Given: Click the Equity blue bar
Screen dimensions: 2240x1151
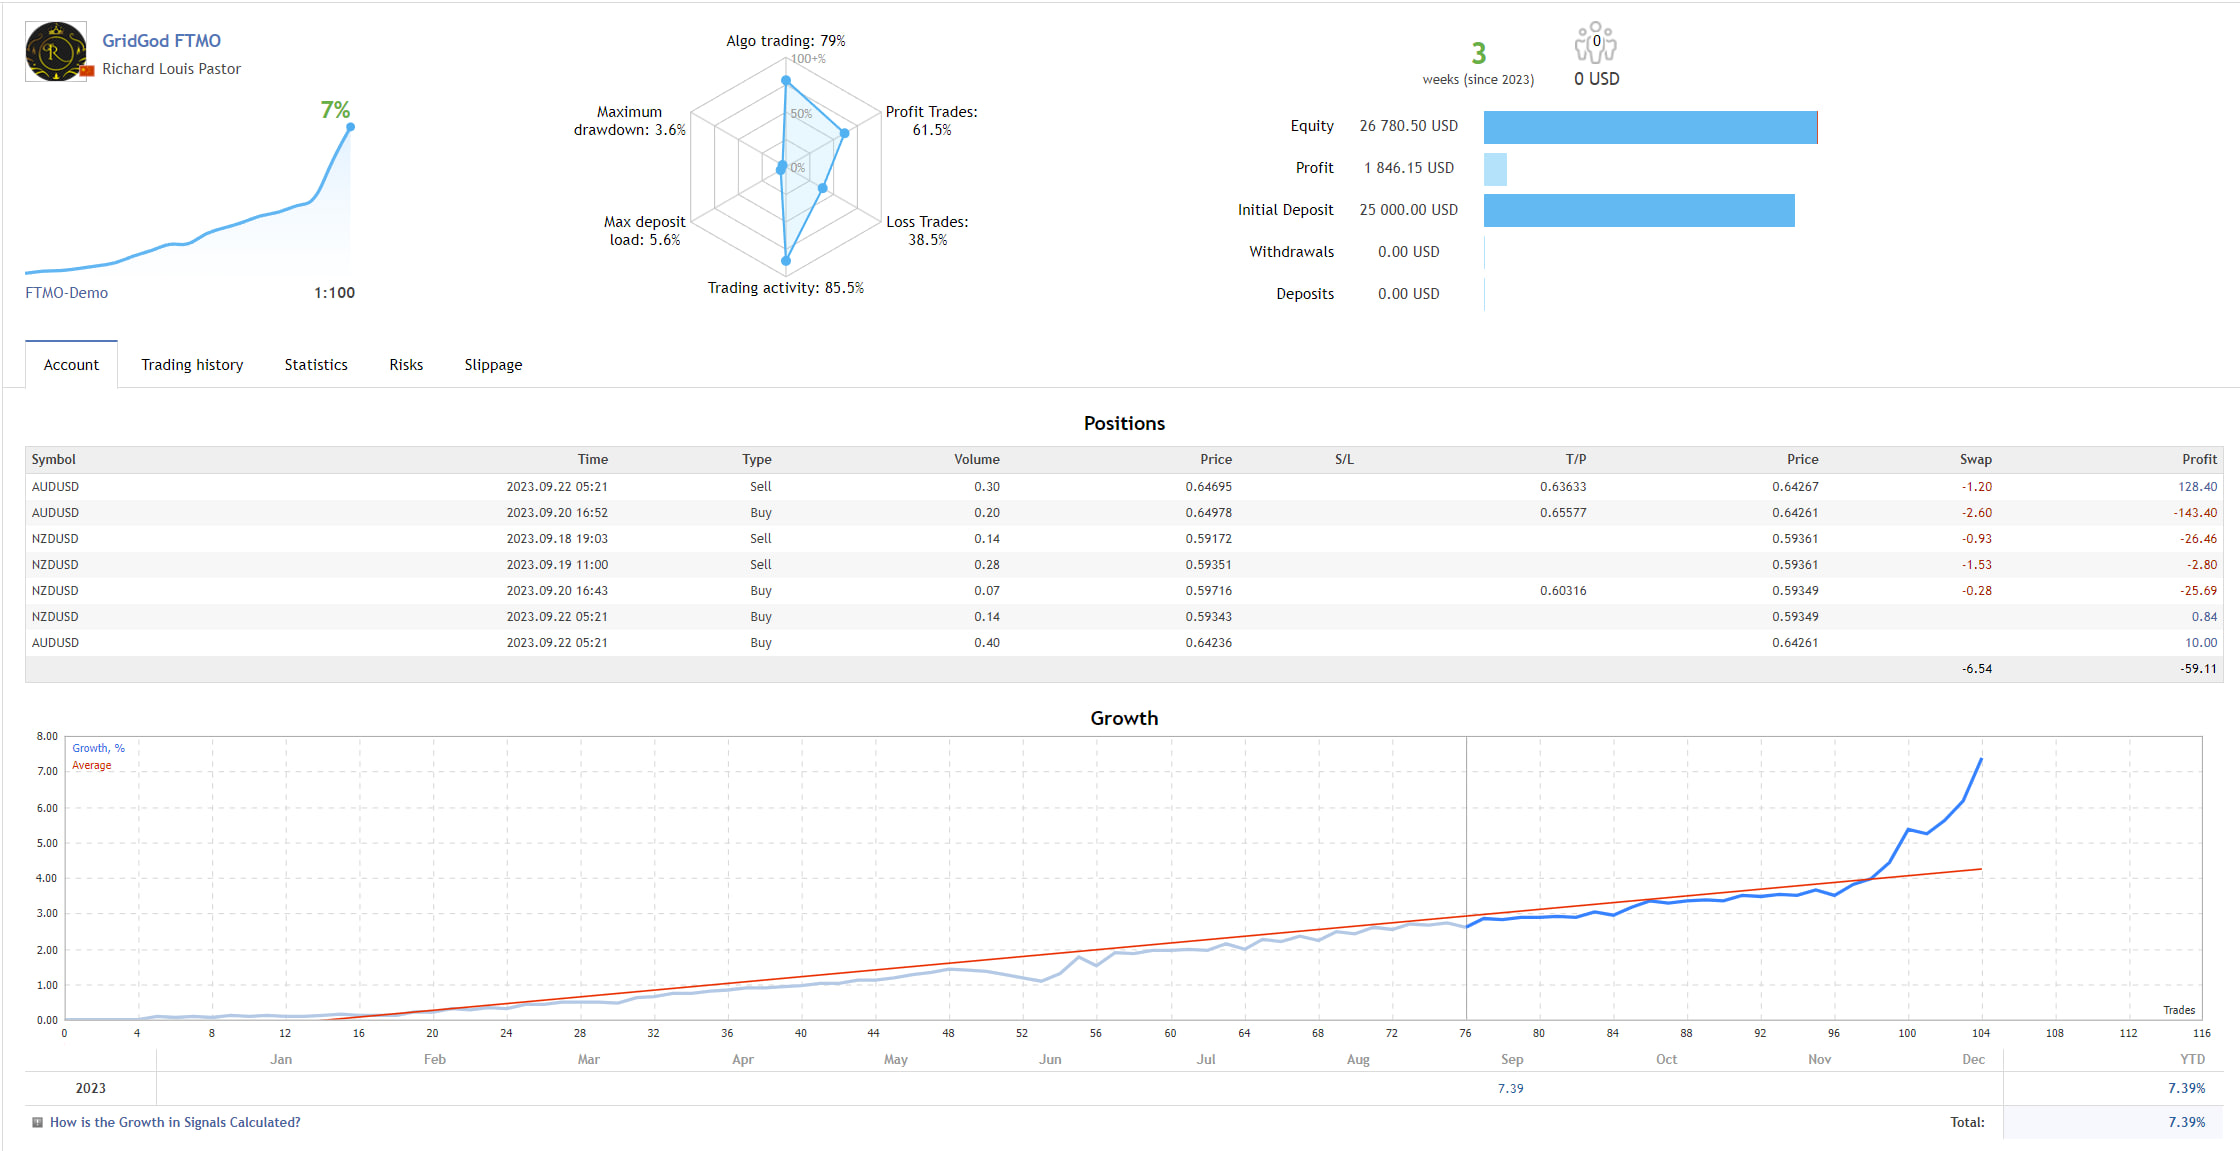Looking at the screenshot, I should click(x=1650, y=127).
